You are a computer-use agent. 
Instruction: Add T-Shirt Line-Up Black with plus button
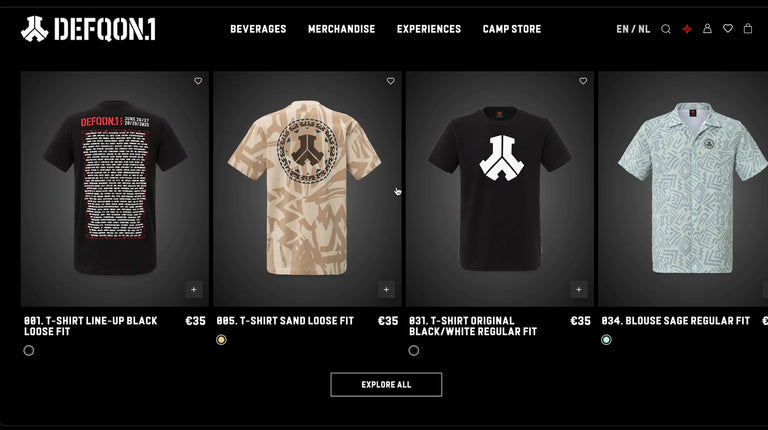coord(194,289)
